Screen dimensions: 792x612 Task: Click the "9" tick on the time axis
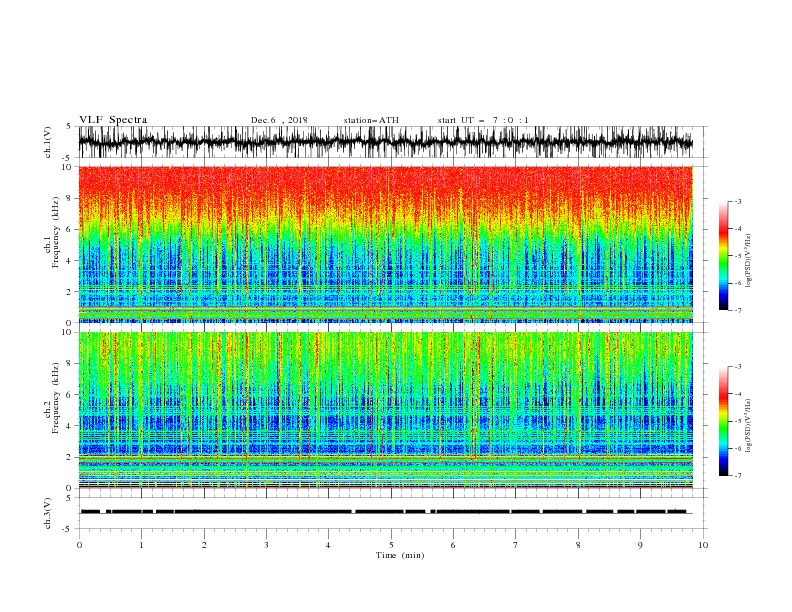[x=640, y=545]
